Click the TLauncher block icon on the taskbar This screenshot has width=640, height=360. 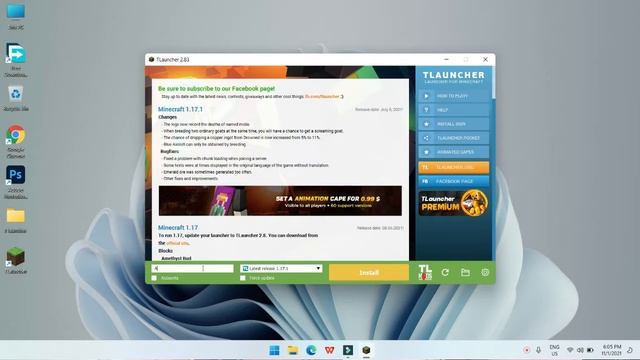click(366, 350)
